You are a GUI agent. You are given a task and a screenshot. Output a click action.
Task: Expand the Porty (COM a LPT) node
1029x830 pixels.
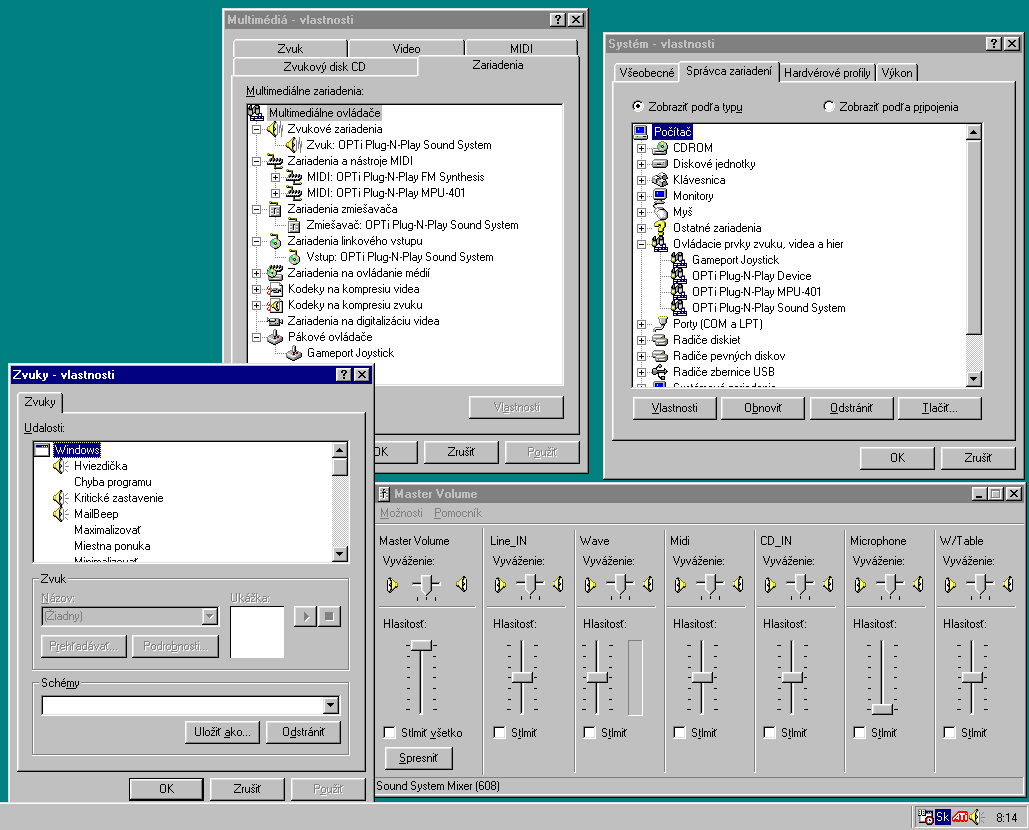point(641,324)
